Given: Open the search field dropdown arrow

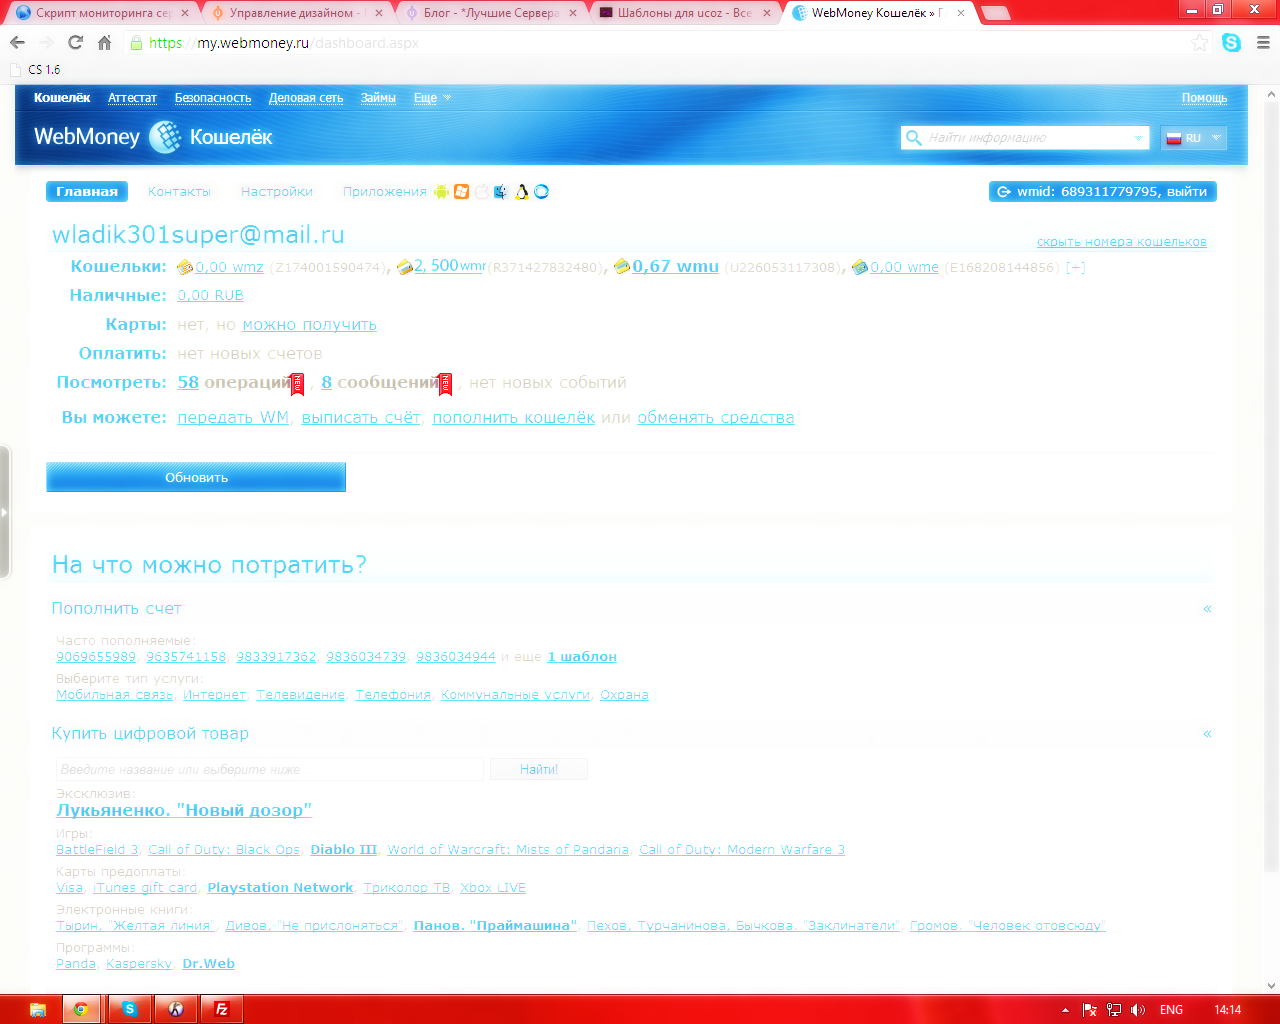Looking at the screenshot, I should click(1138, 138).
